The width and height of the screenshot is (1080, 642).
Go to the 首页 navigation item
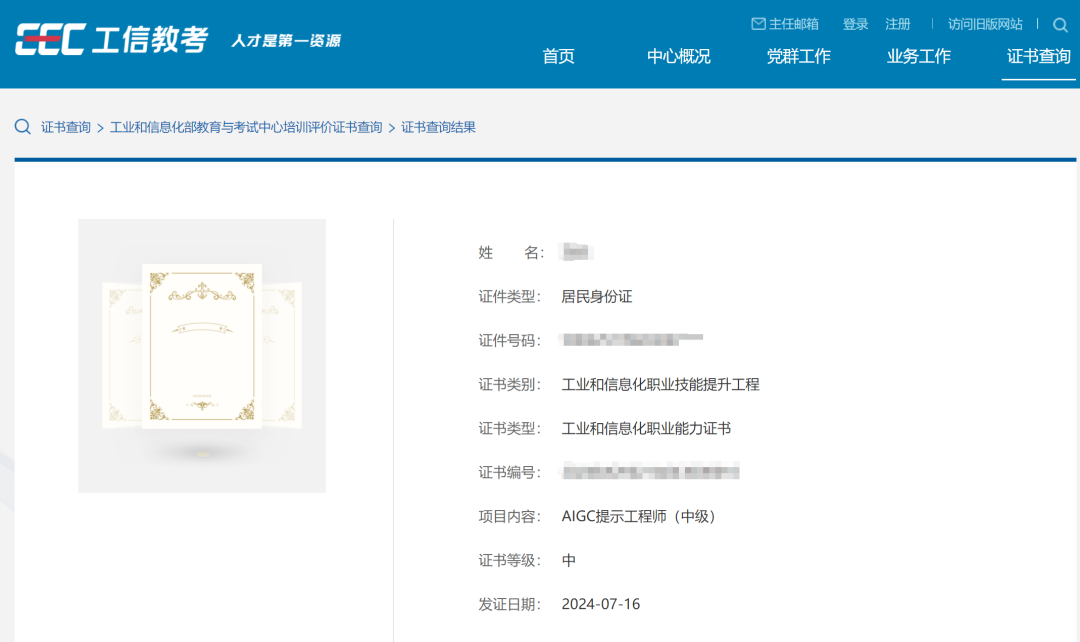point(558,57)
